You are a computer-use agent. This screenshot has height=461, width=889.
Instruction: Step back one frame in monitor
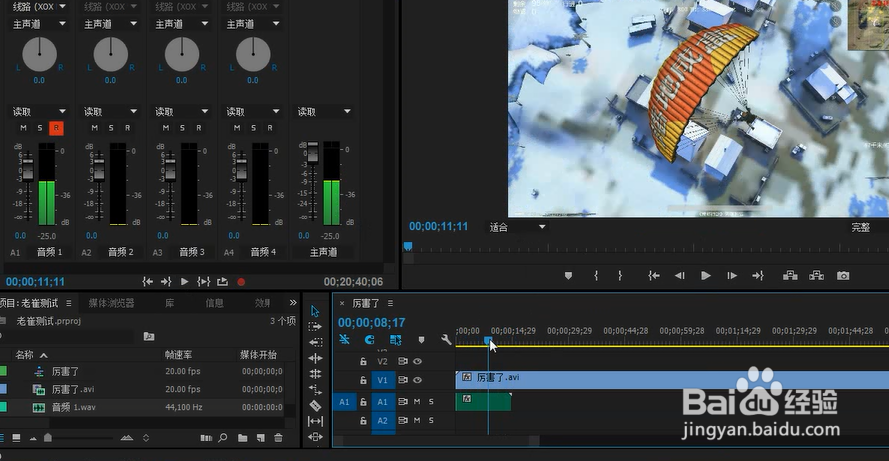679,276
